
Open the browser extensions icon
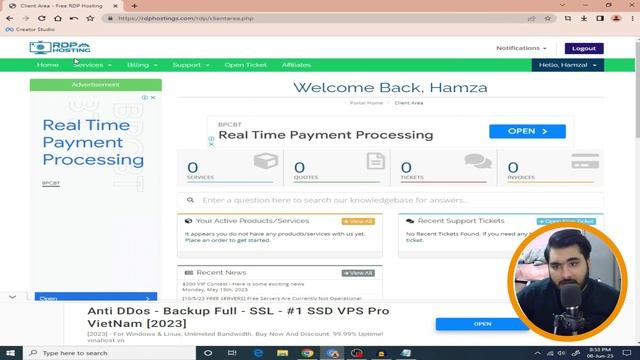pyautogui.click(x=568, y=18)
